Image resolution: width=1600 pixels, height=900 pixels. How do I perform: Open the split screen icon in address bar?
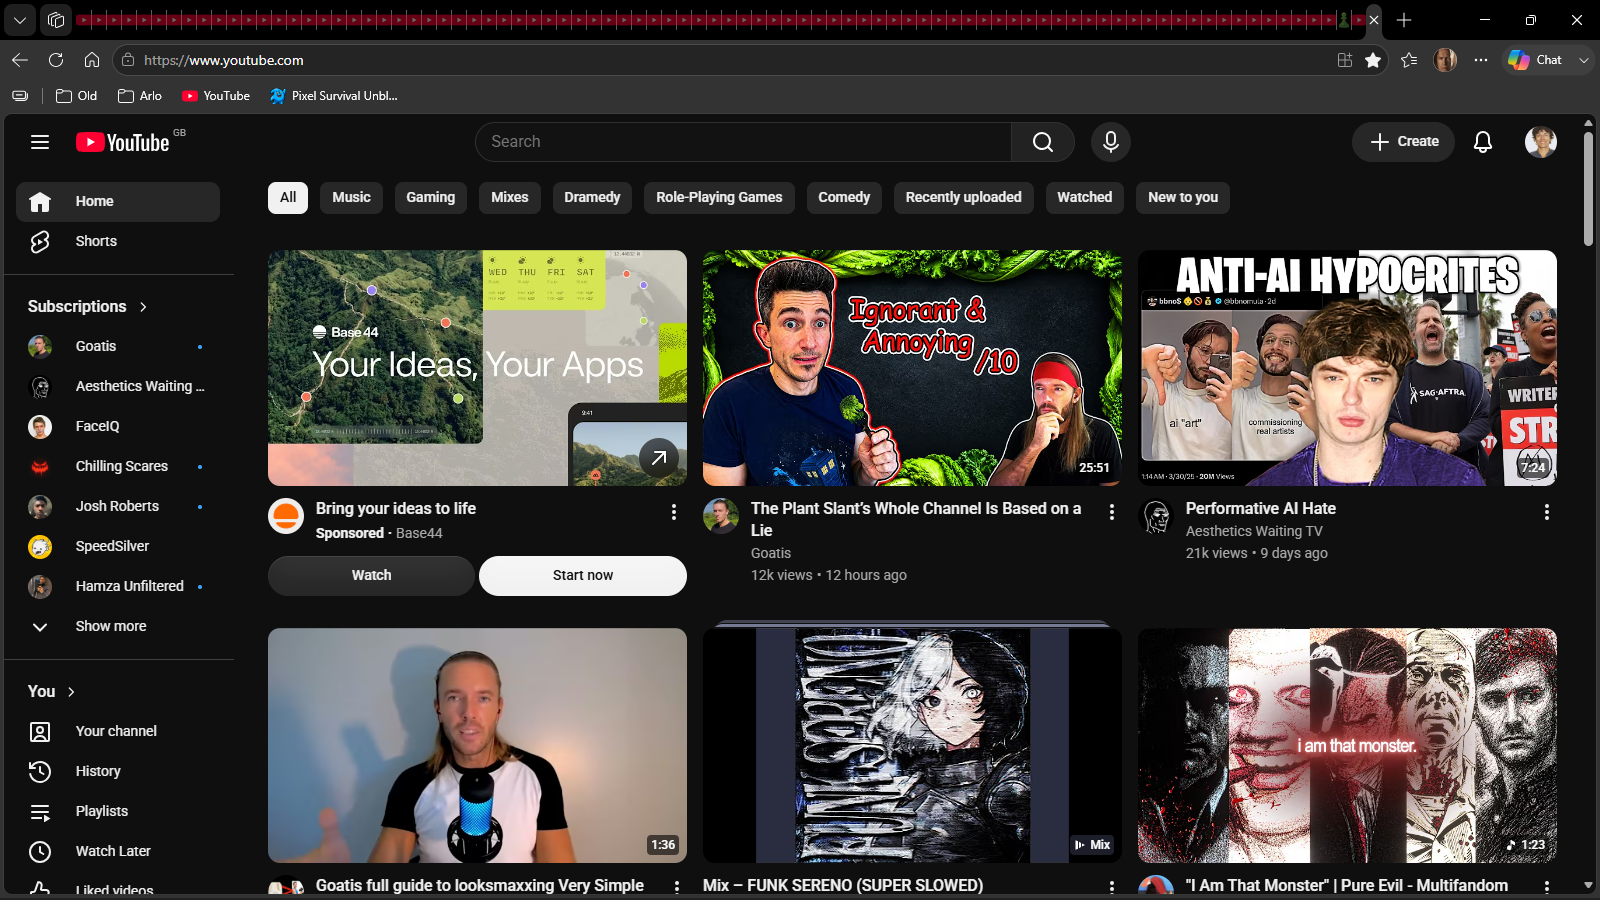[x=1345, y=60]
